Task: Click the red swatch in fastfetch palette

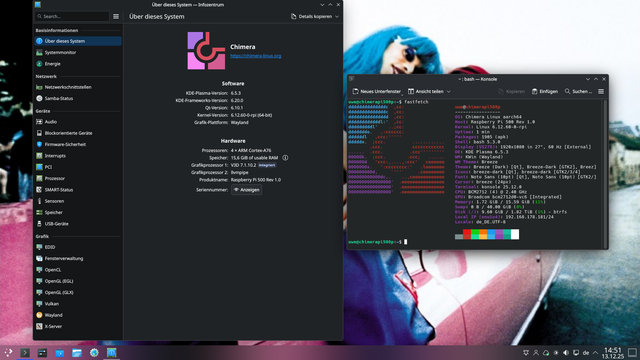Action: tap(467, 234)
